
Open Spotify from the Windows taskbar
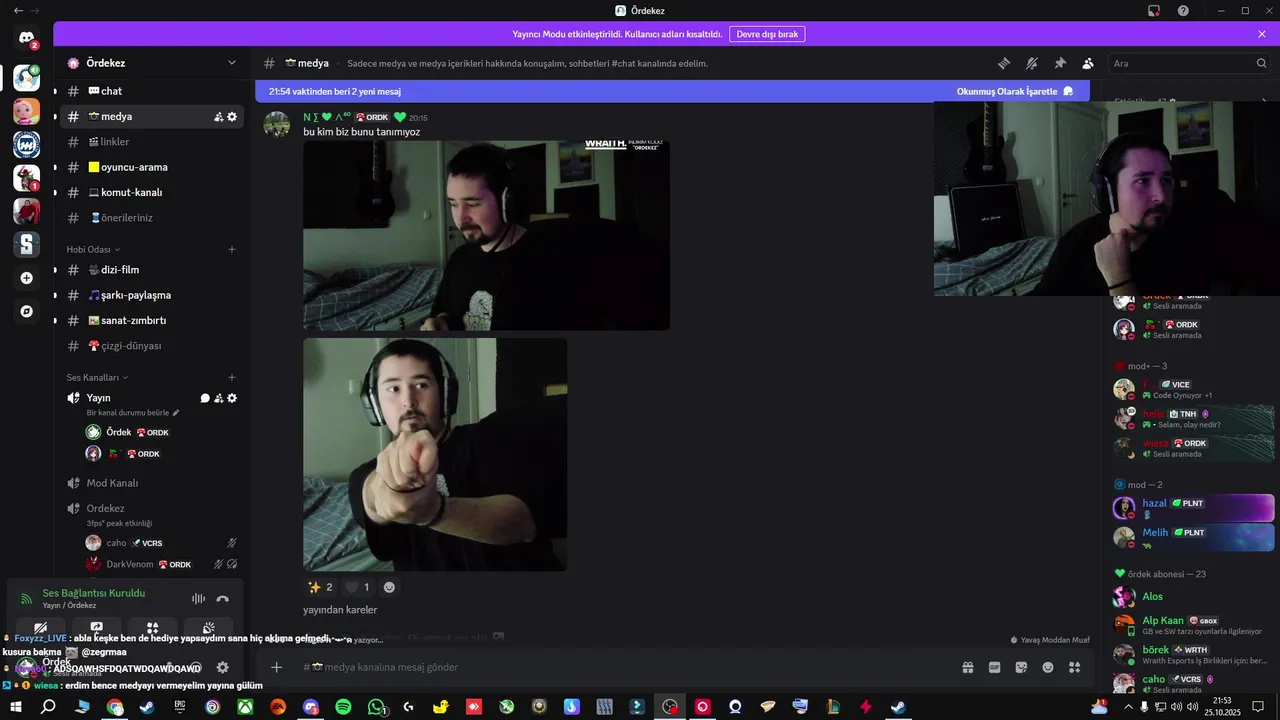(343, 707)
